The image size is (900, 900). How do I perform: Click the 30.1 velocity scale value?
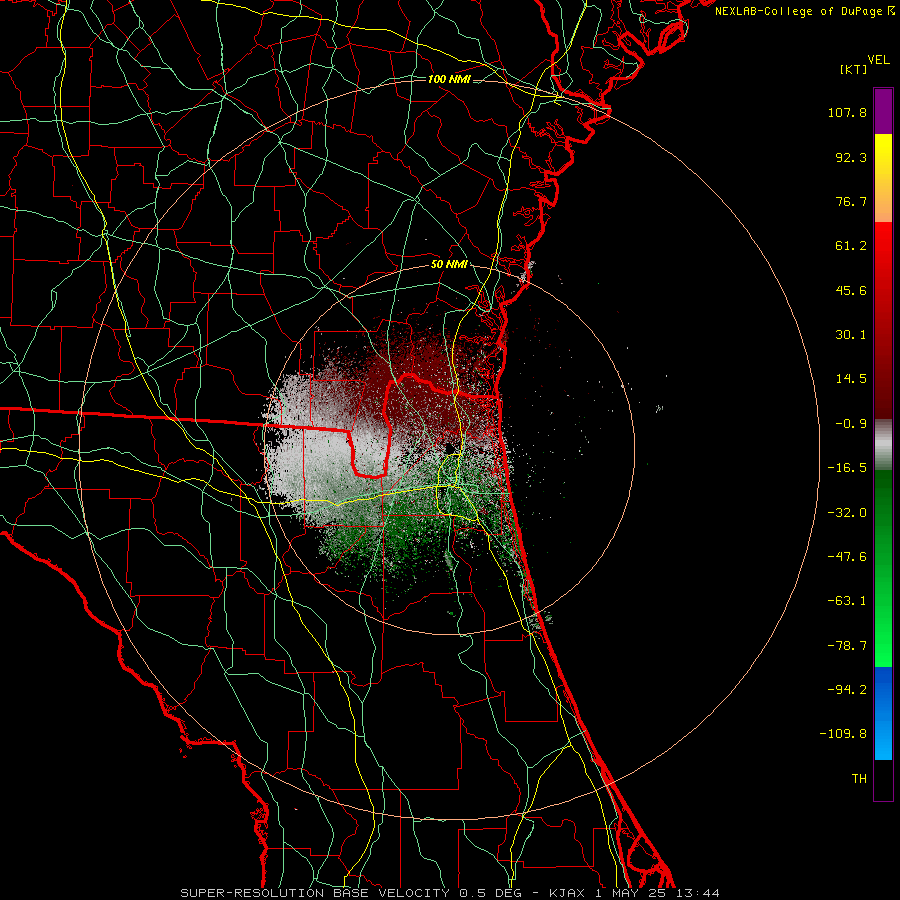pos(851,335)
